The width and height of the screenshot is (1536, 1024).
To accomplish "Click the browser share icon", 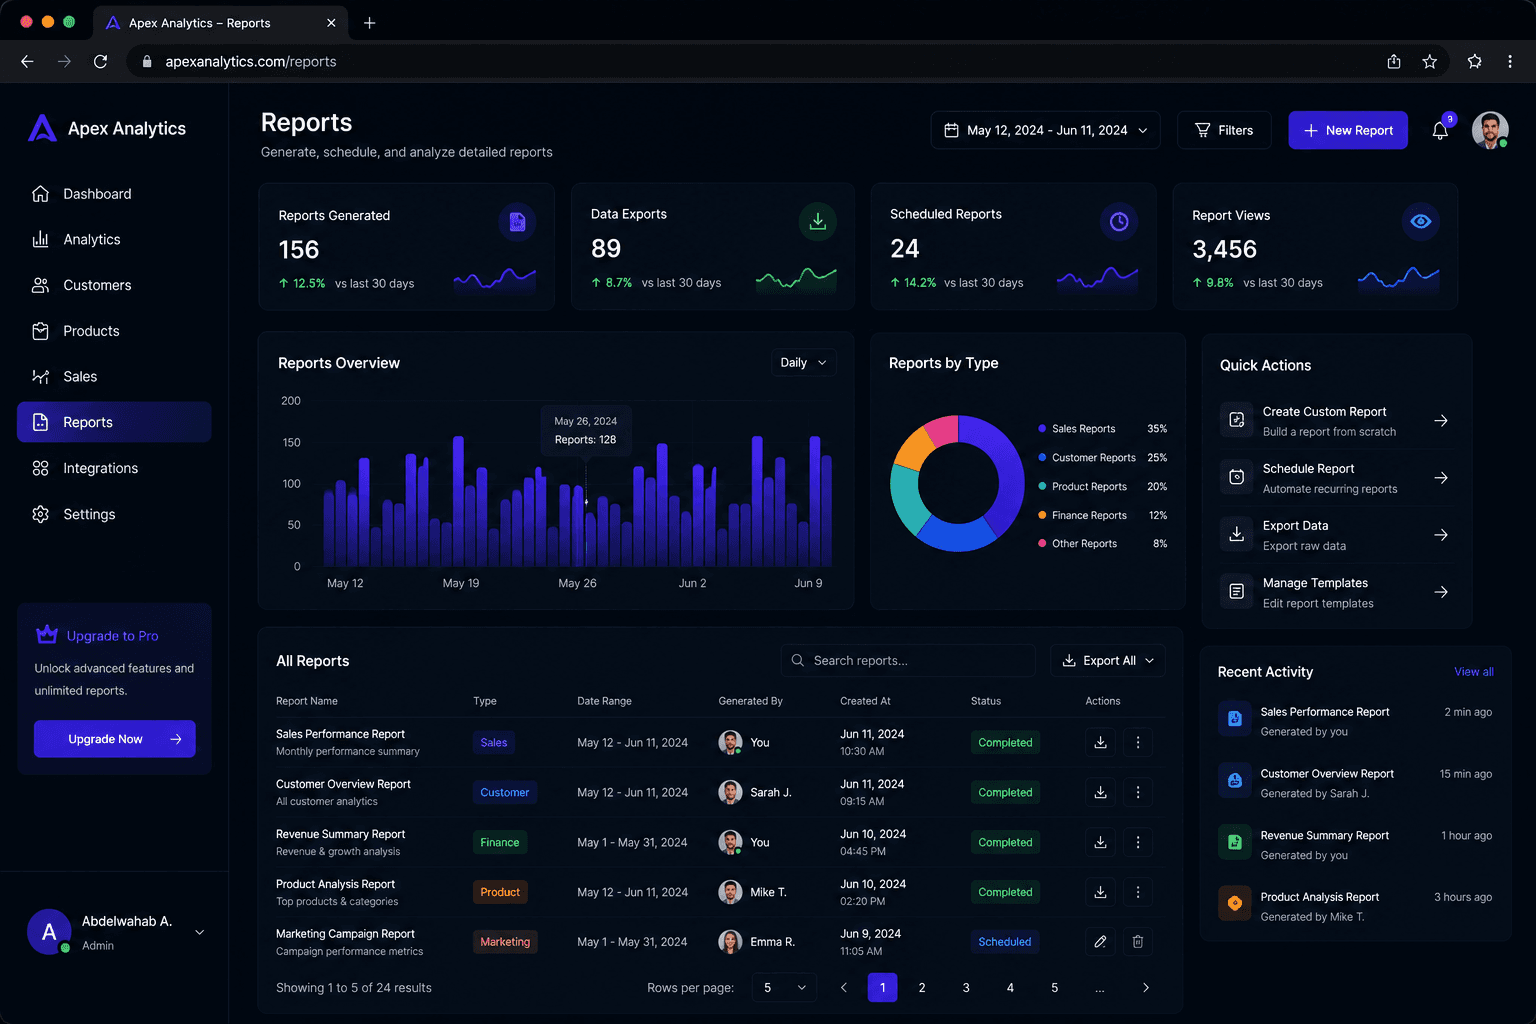I will coord(1394,62).
